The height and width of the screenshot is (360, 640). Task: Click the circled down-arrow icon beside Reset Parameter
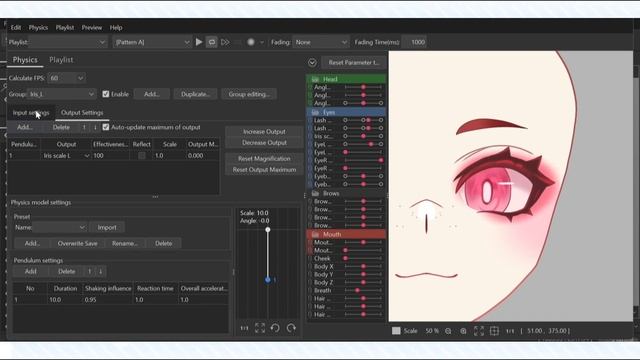coord(312,62)
